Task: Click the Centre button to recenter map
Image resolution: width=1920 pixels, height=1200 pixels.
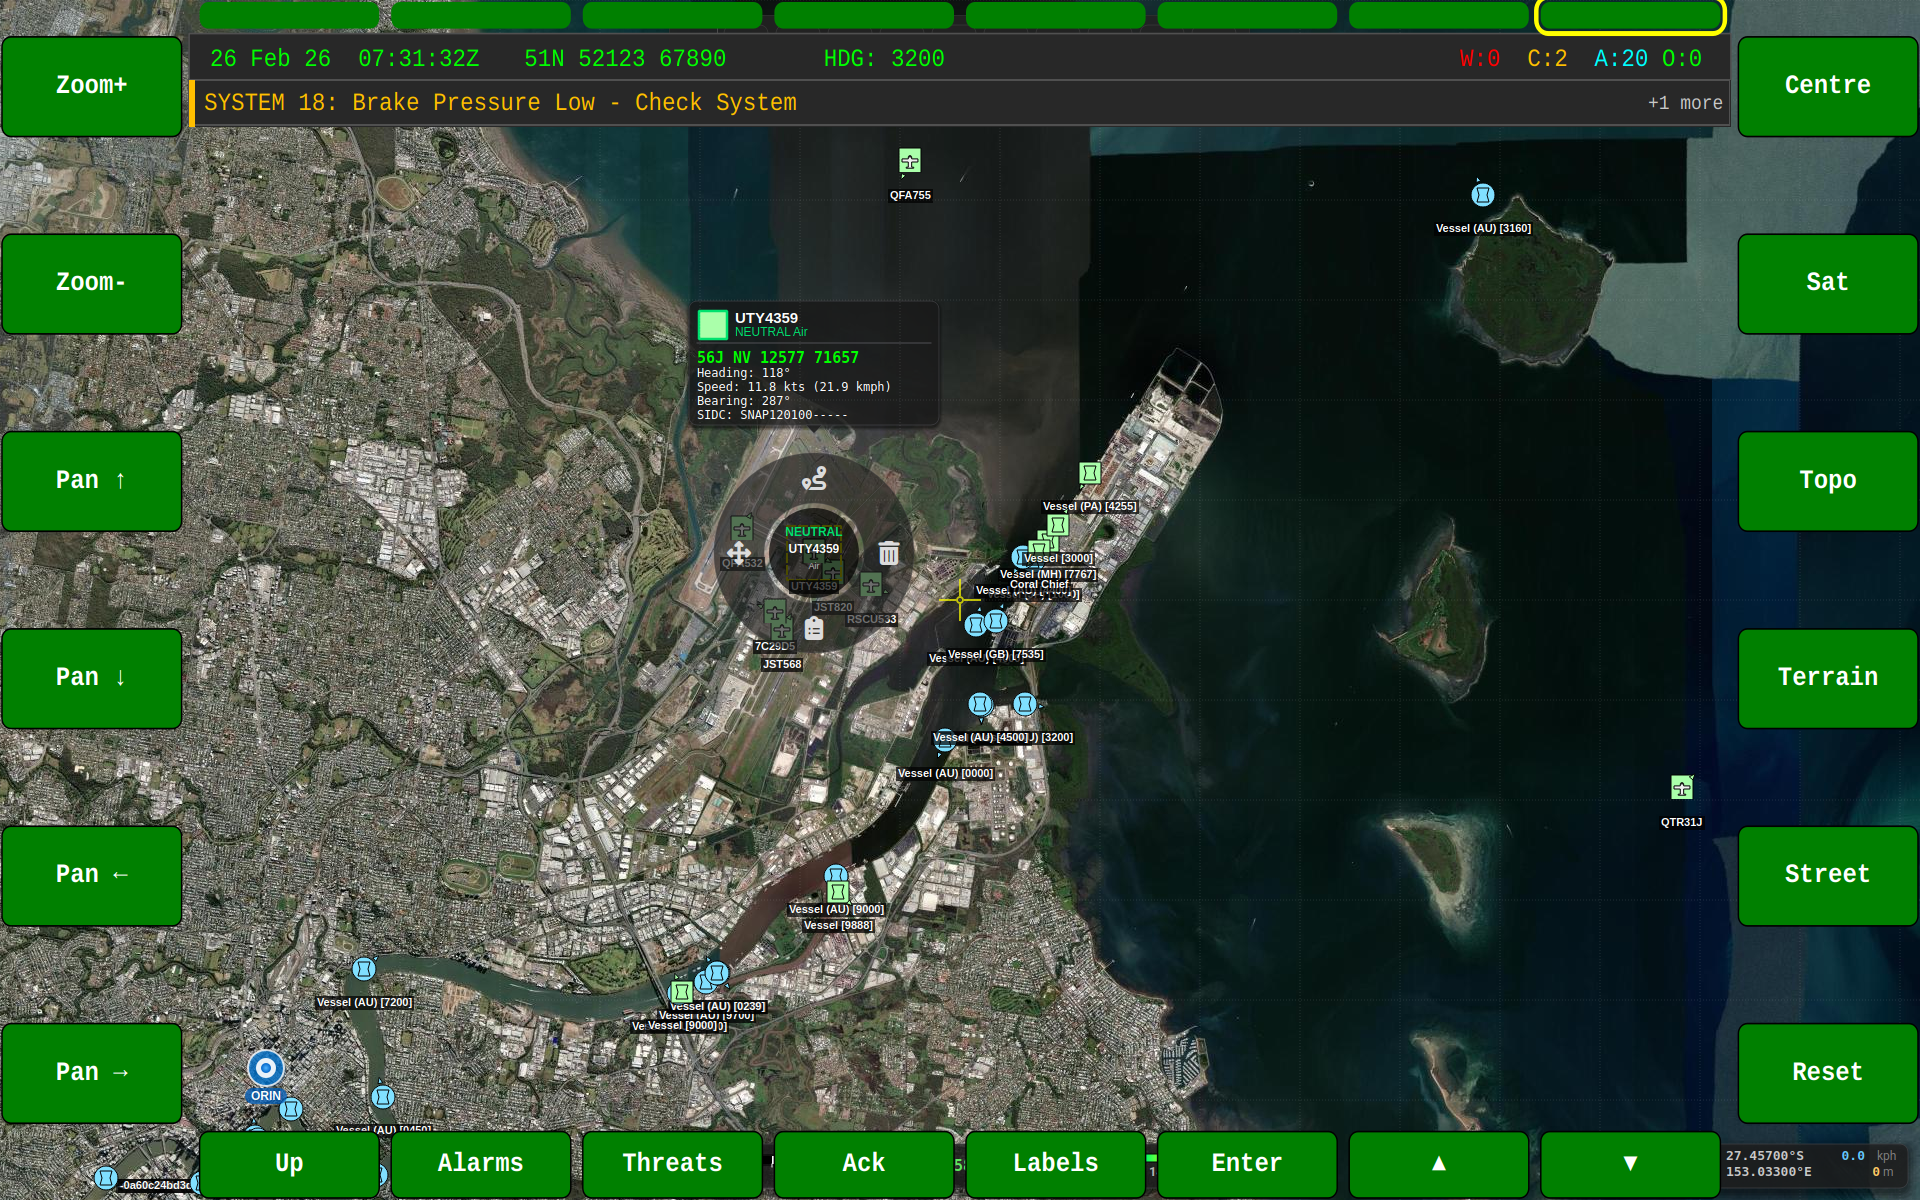Action: (x=1827, y=86)
